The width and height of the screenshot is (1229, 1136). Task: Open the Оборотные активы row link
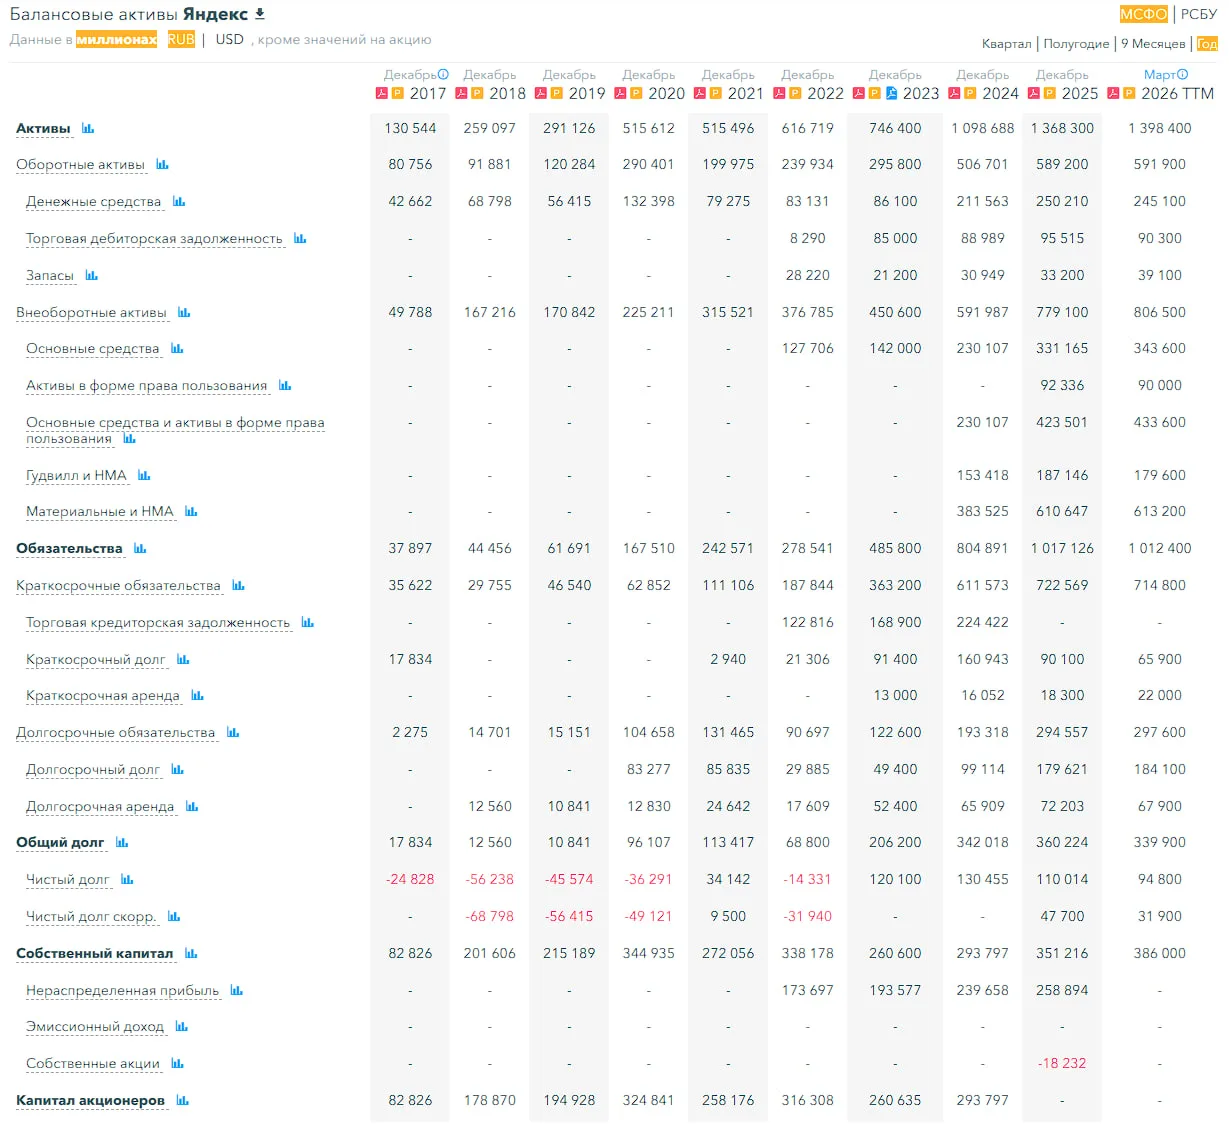pos(80,165)
